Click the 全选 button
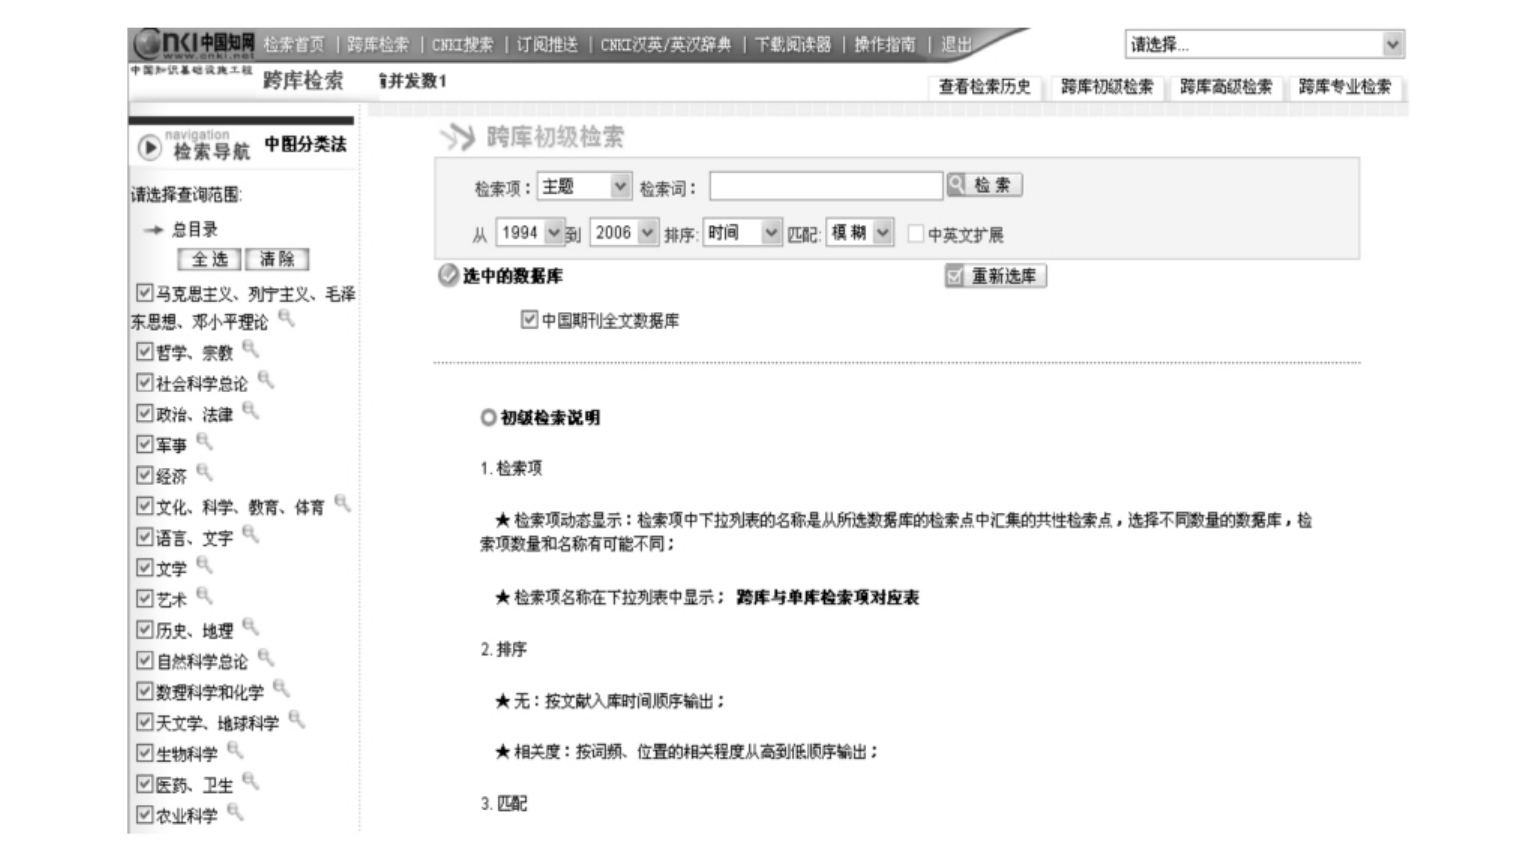This screenshot has height=842, width=1536. click(x=210, y=259)
